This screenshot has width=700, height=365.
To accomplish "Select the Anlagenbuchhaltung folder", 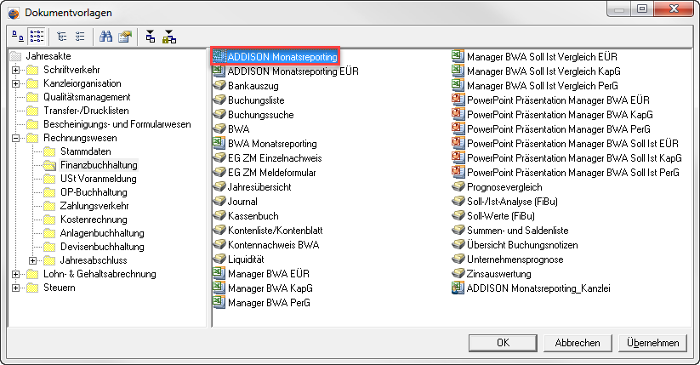I will (102, 233).
